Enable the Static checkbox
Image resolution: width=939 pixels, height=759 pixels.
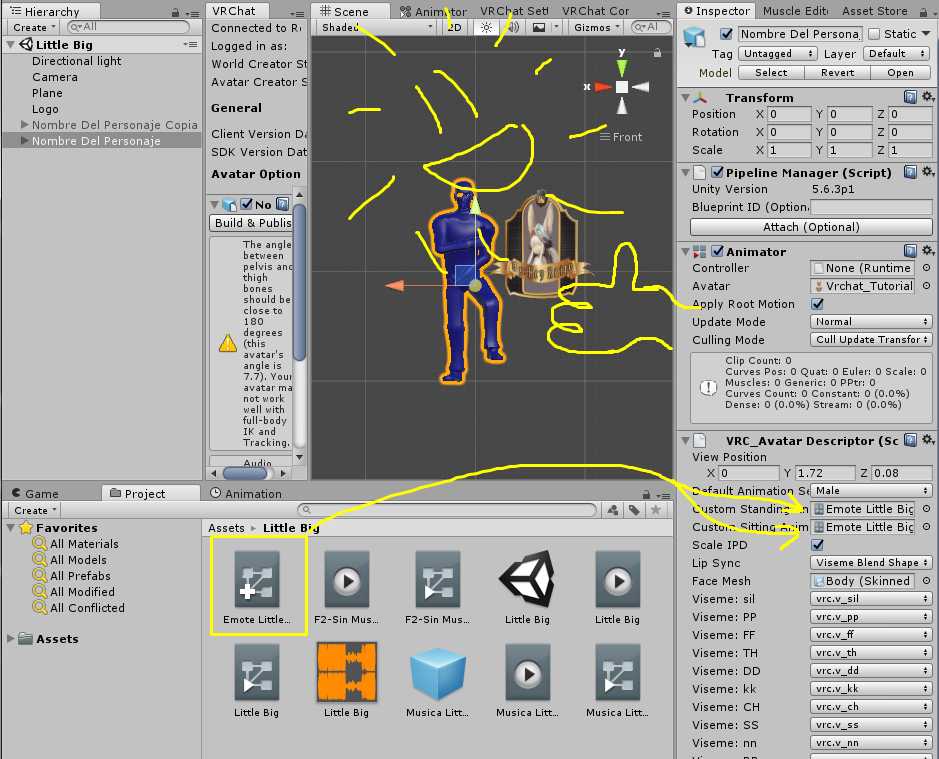(x=874, y=34)
